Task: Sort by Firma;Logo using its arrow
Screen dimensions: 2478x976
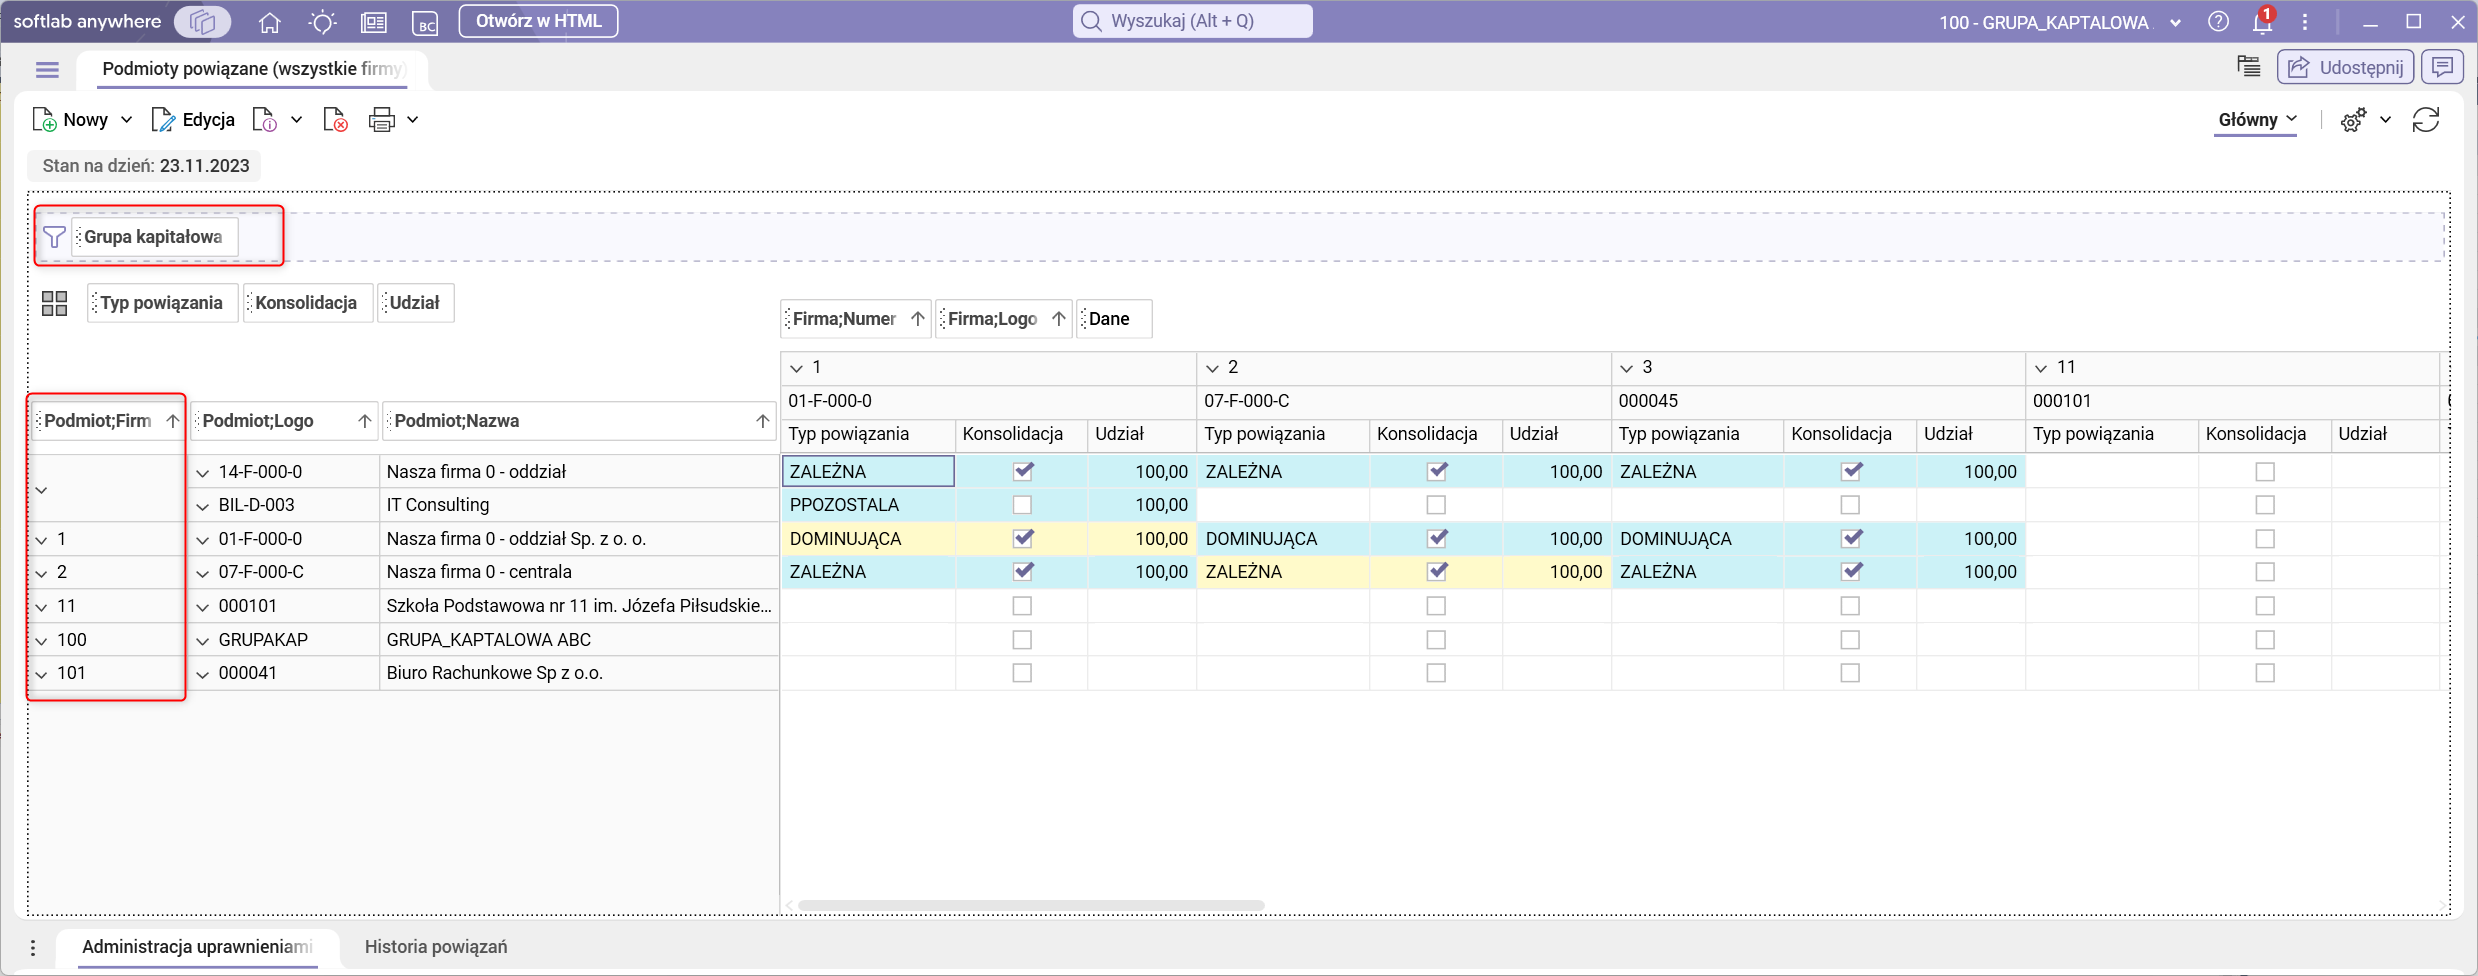Action: [x=1058, y=319]
